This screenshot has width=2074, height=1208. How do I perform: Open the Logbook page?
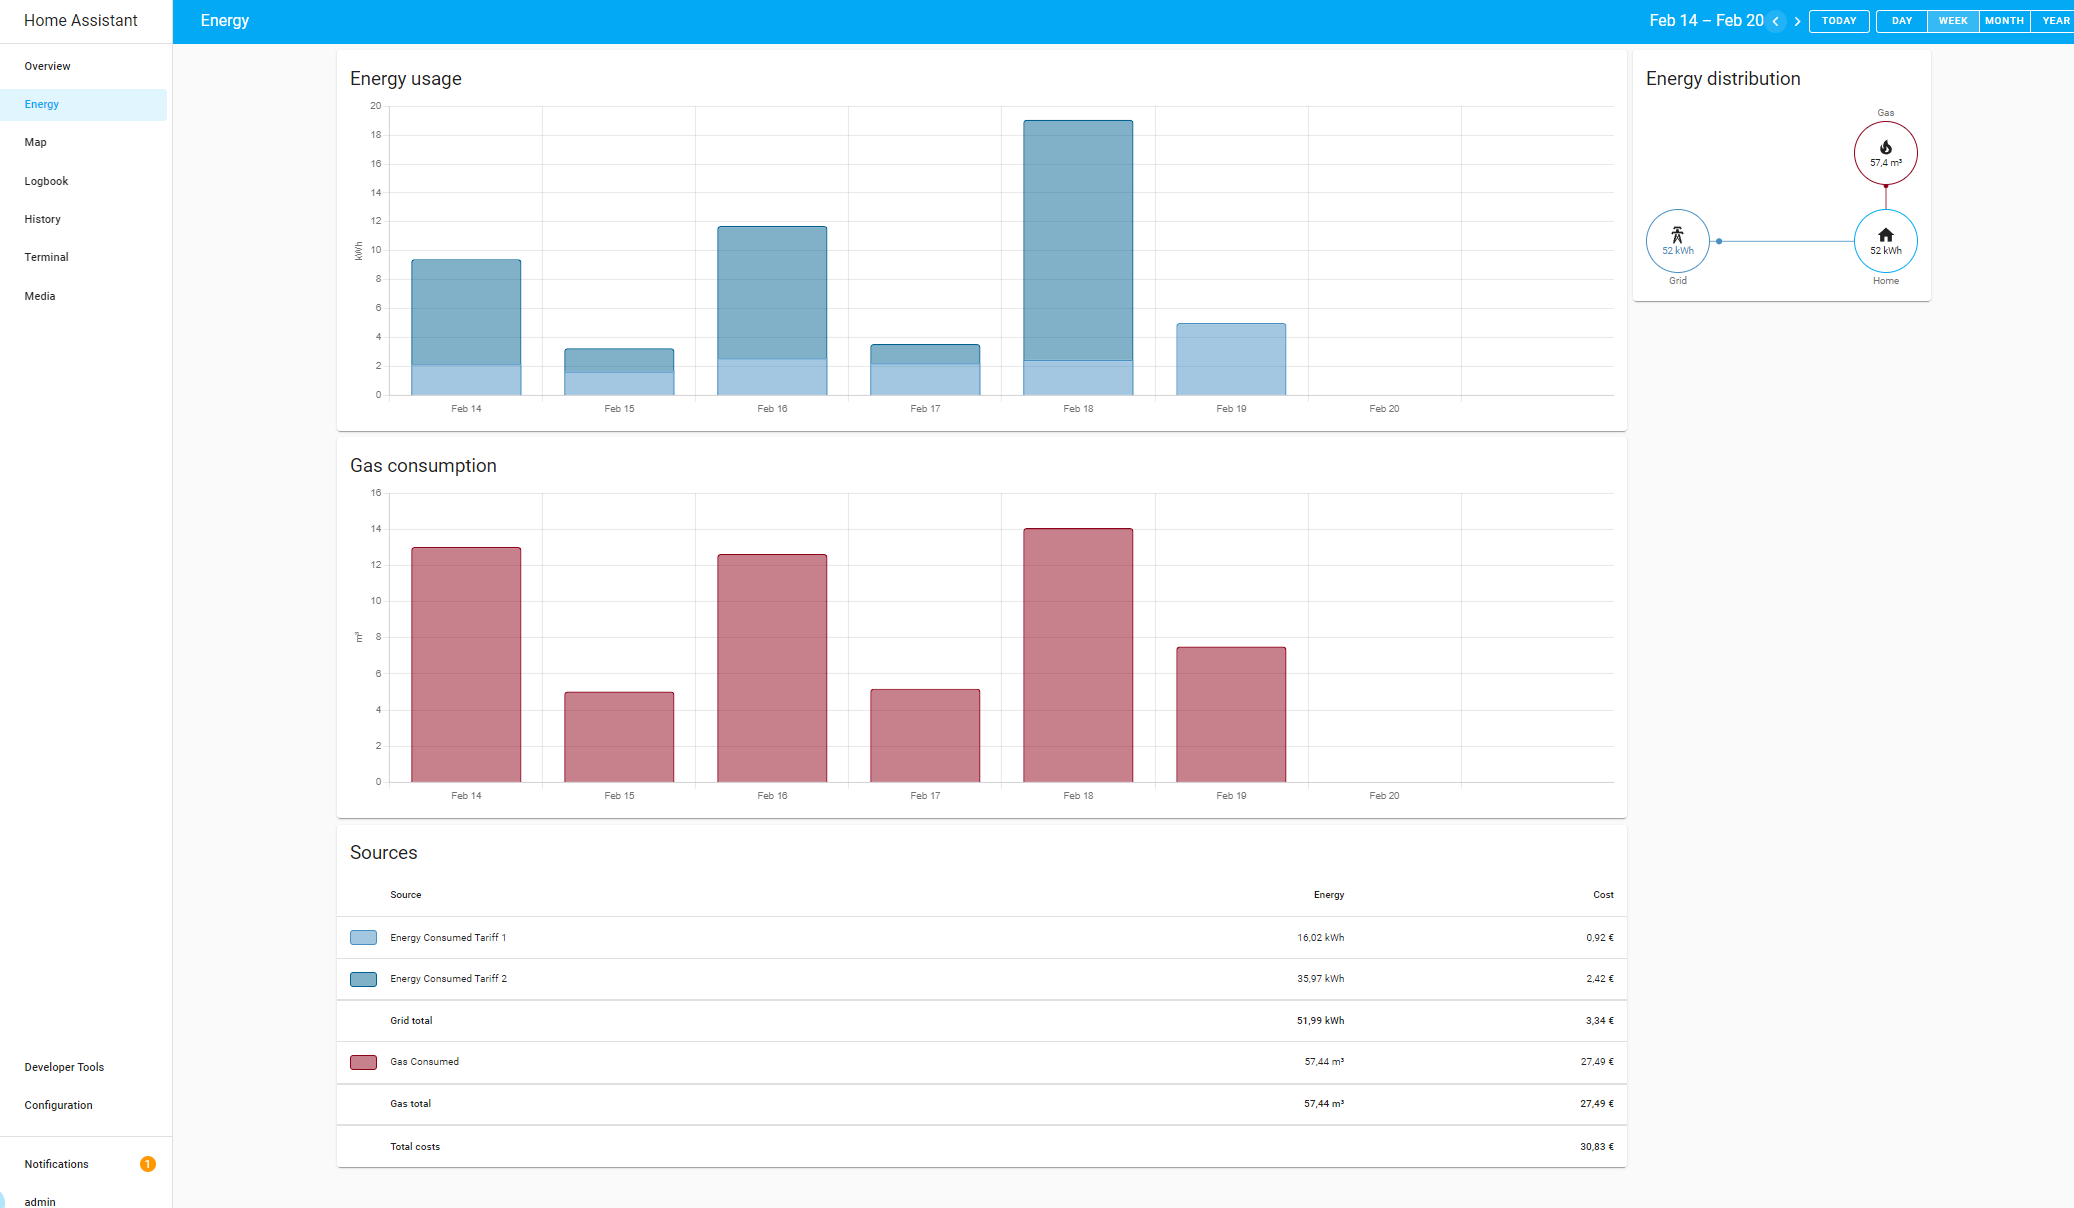[46, 181]
